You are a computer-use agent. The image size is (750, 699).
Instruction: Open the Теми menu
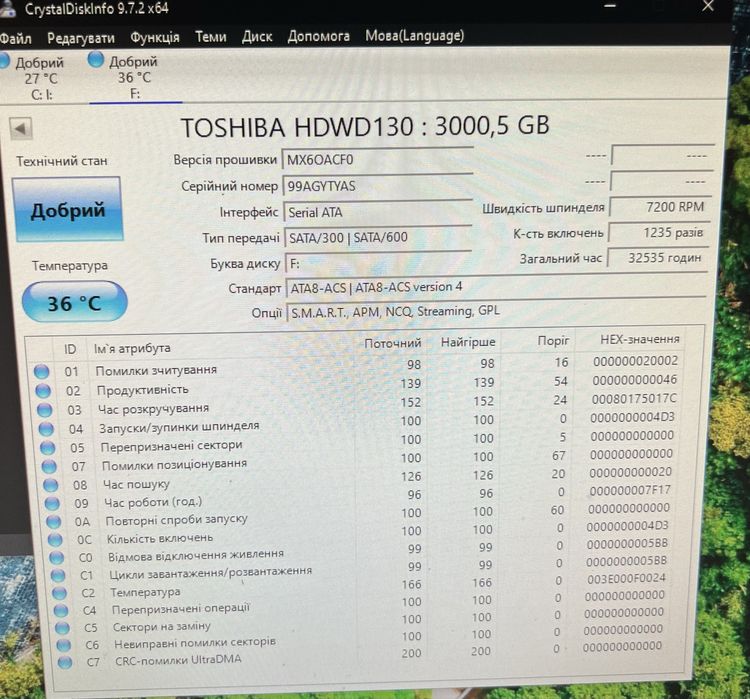pyautogui.click(x=210, y=36)
